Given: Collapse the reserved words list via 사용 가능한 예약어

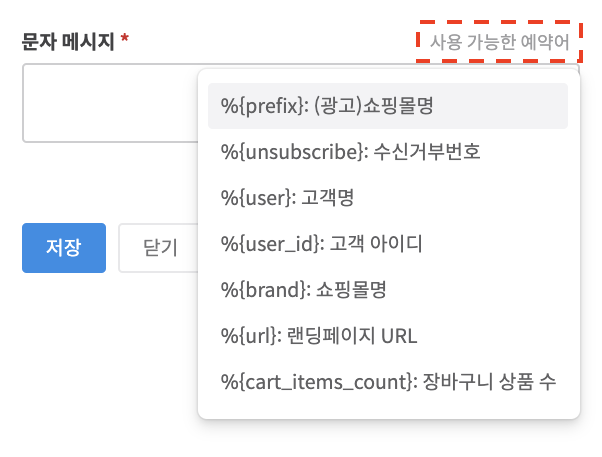Looking at the screenshot, I should 499,42.
